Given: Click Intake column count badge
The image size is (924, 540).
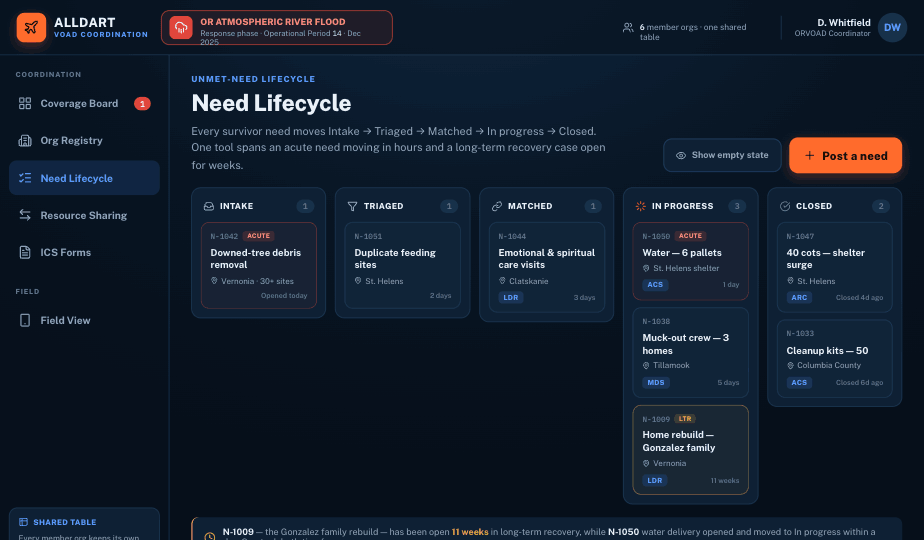Looking at the screenshot, I should [305, 206].
